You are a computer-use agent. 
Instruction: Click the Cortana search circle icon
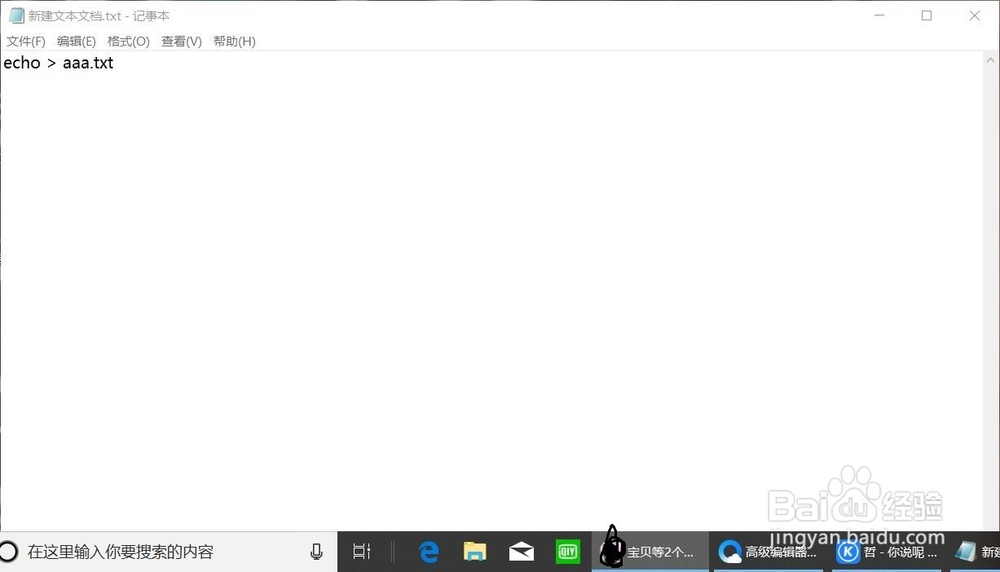pyautogui.click(x=9, y=552)
